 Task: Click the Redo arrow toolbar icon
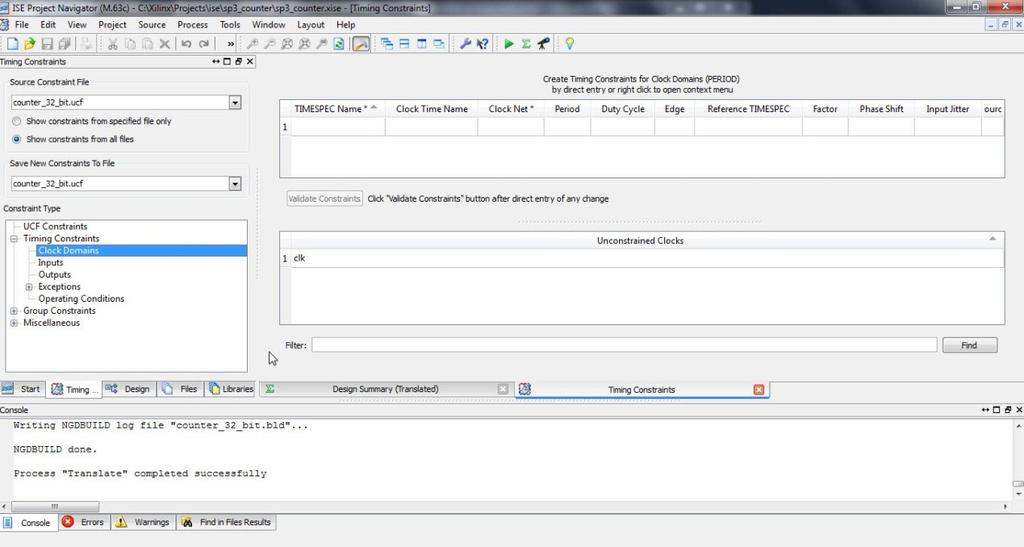click(x=204, y=44)
